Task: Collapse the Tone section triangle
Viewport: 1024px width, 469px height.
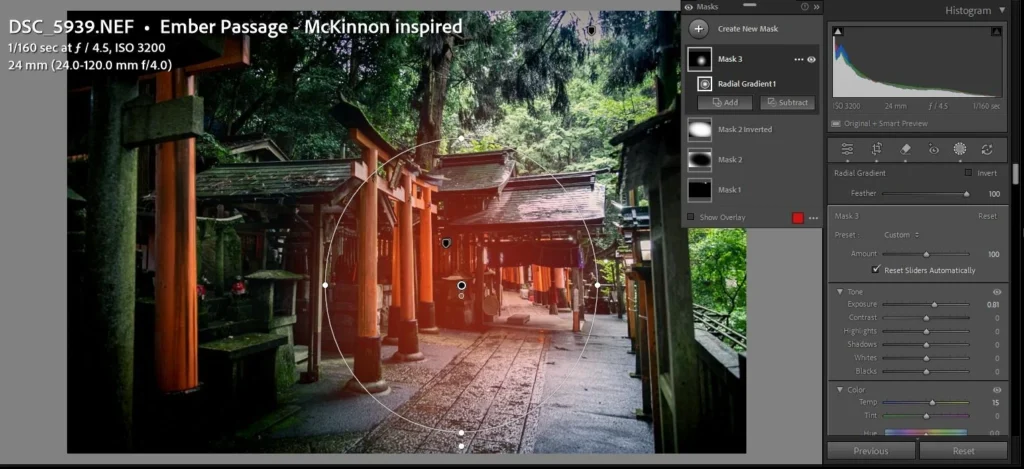Action: pos(840,292)
